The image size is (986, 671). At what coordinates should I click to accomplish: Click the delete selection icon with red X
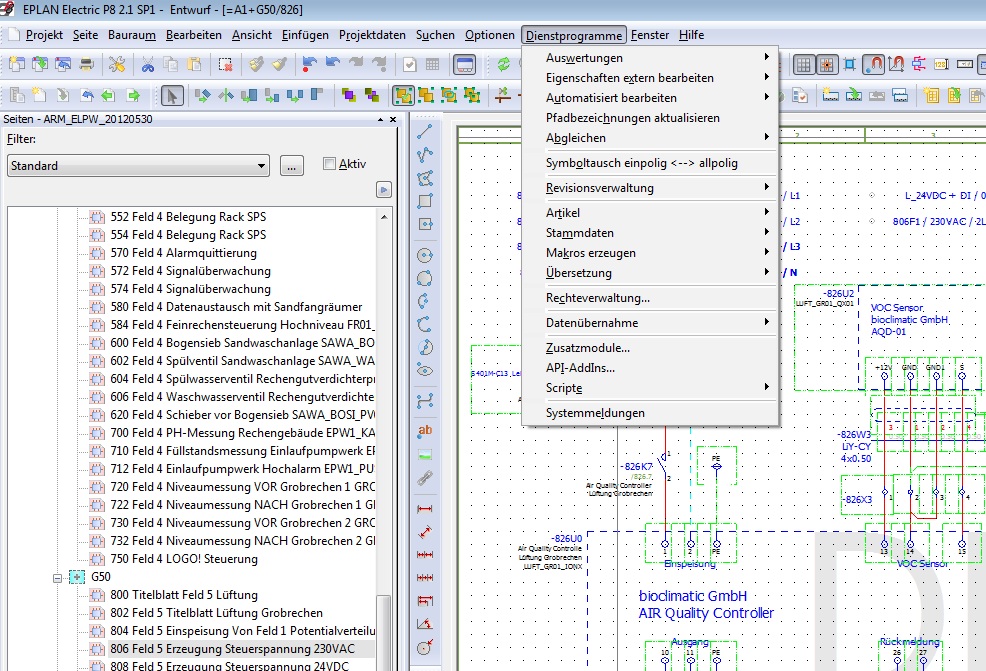pyautogui.click(x=225, y=64)
